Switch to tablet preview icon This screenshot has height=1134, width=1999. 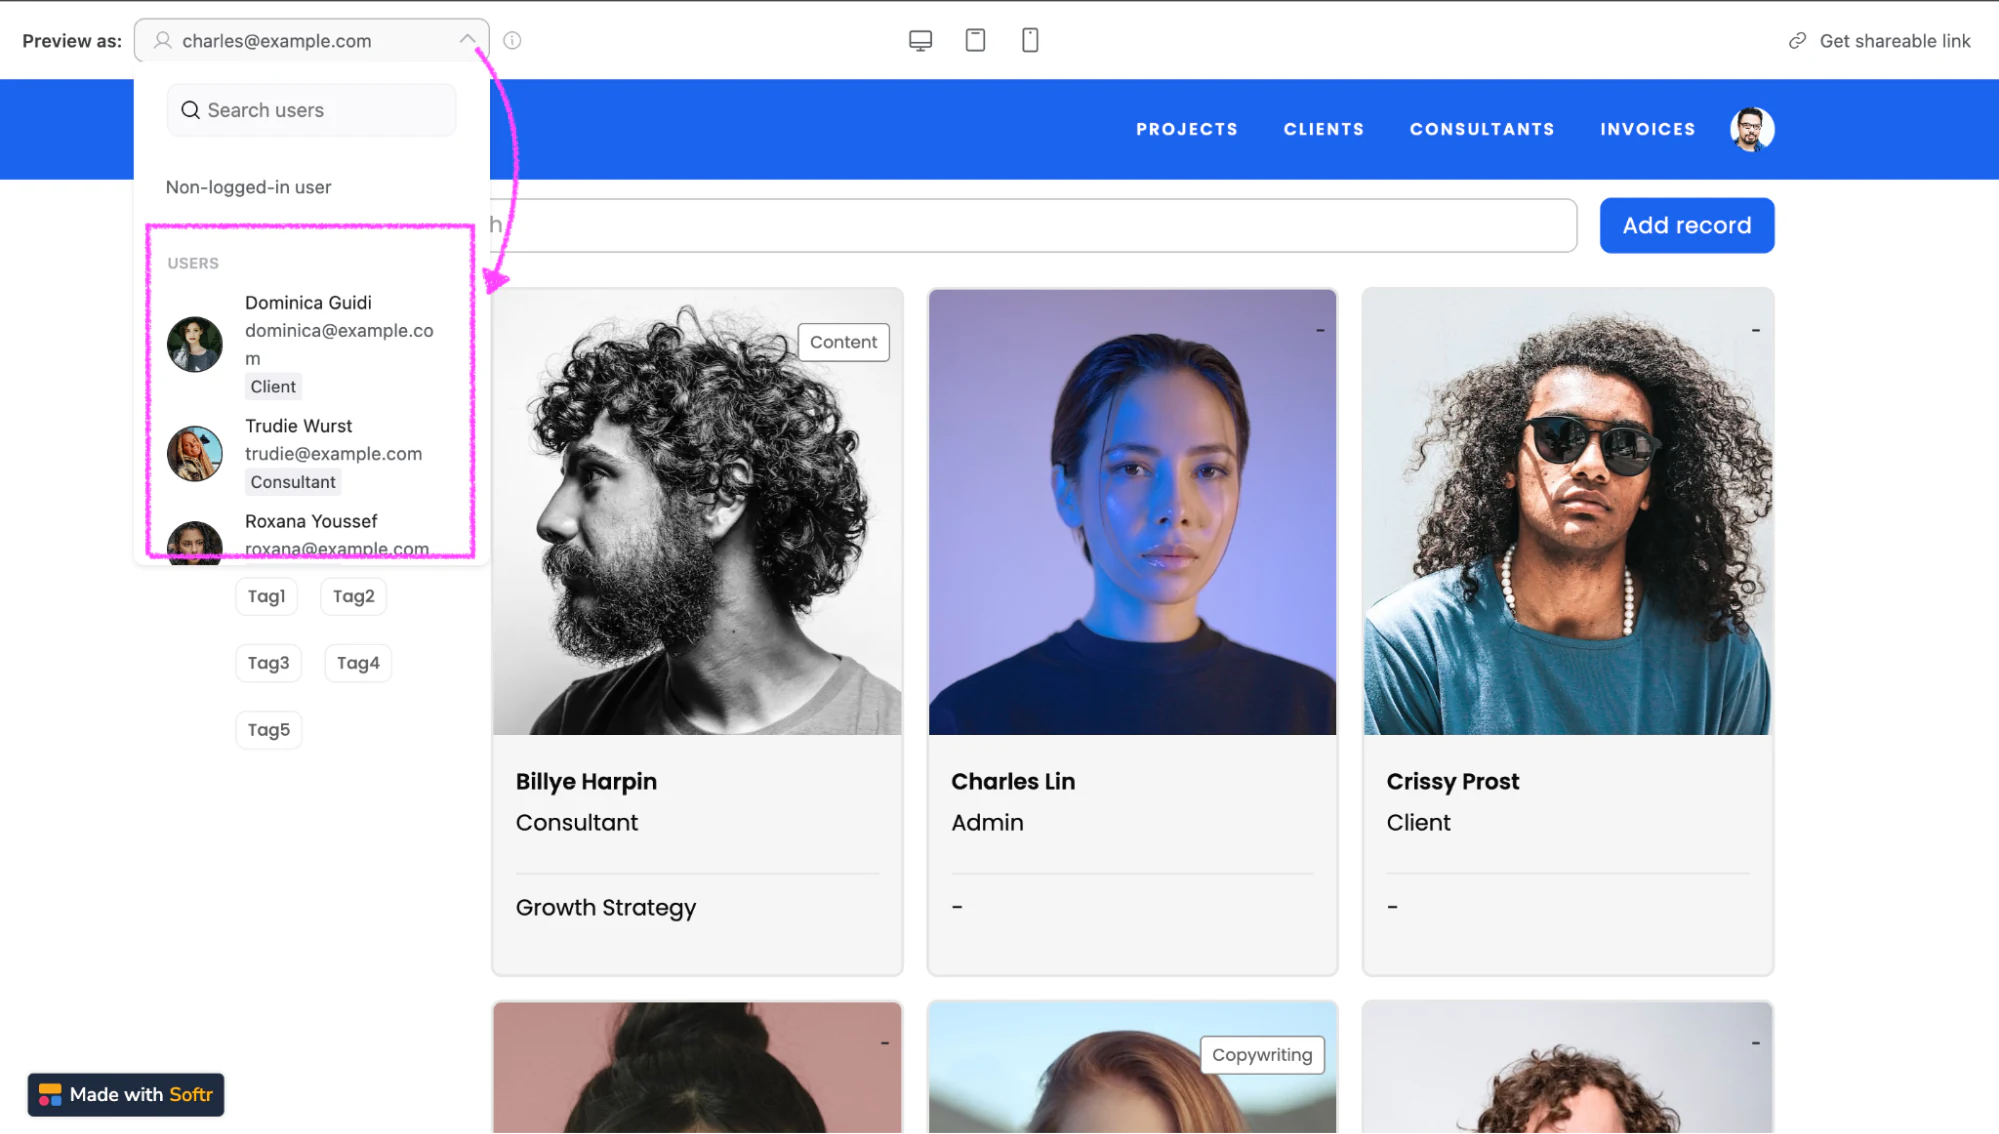[975, 40]
